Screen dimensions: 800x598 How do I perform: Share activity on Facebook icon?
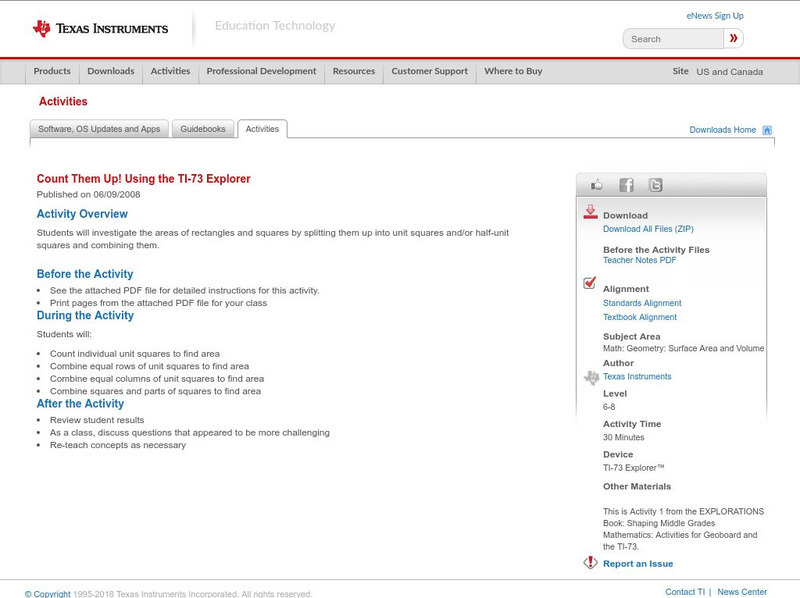point(626,185)
